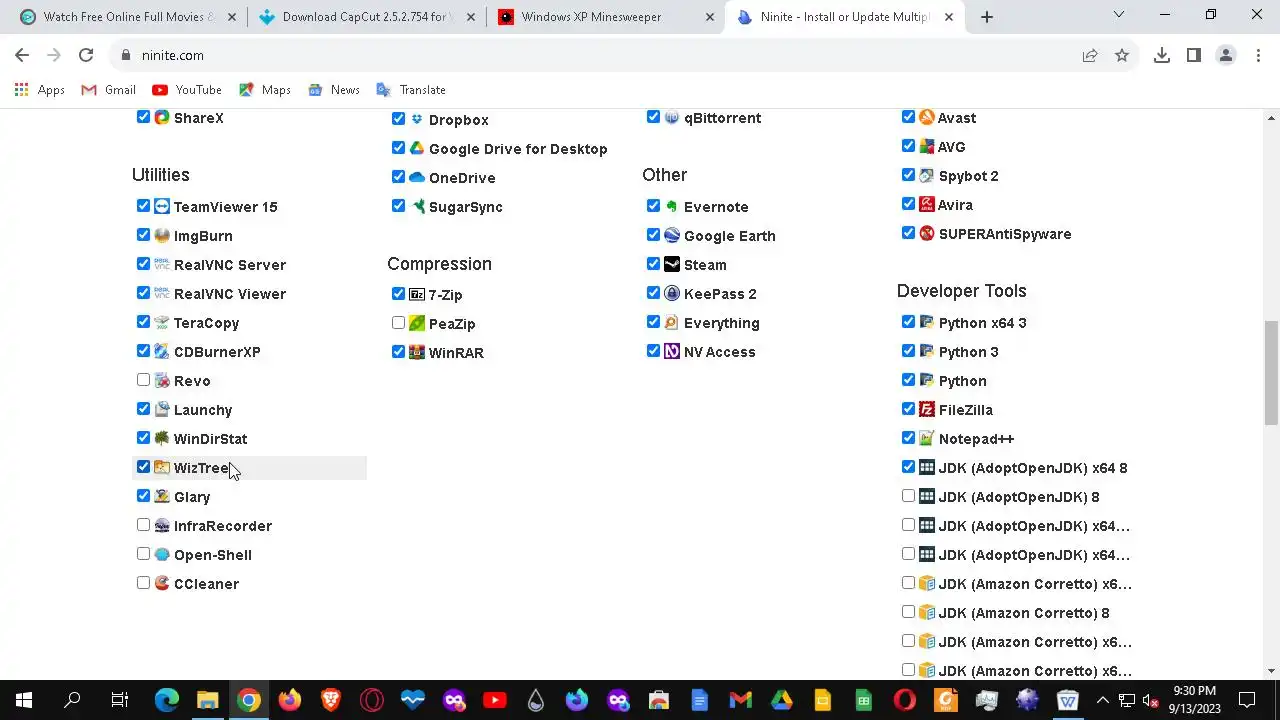
Task: Click the page's vertical scrollbar thumb
Action: (1271, 372)
